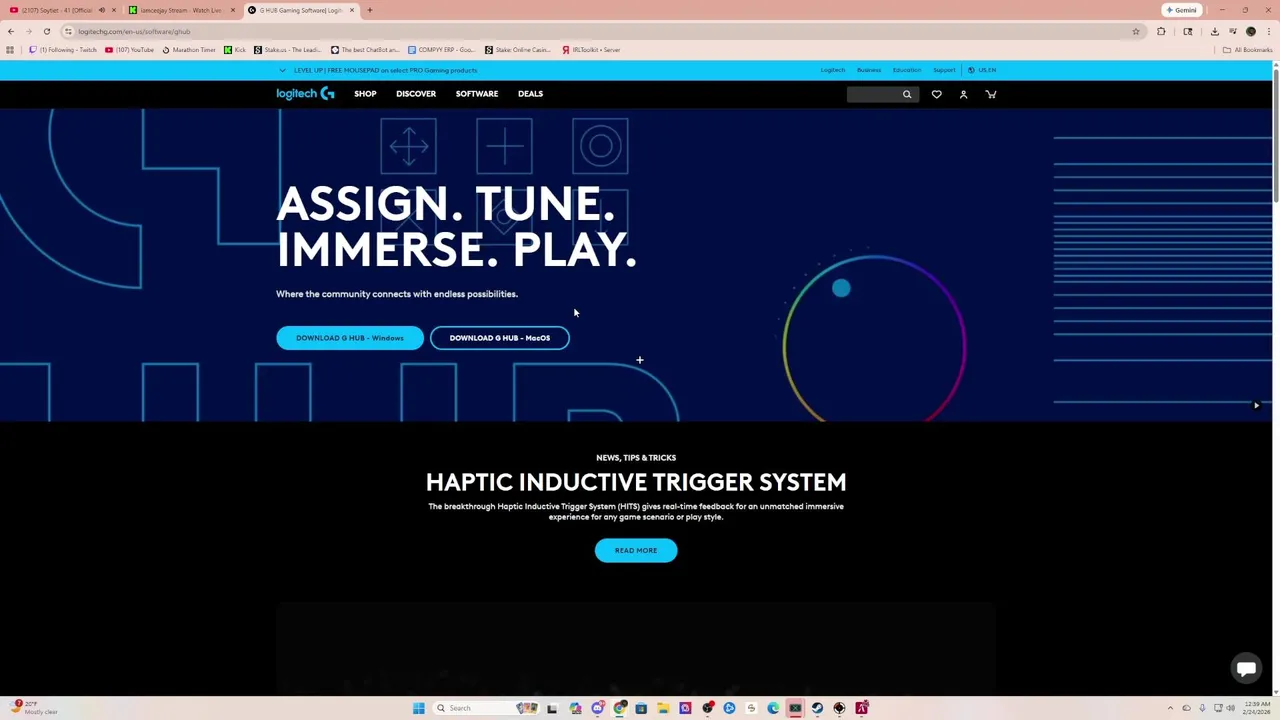1280x720 pixels.
Task: Mute the Soytiet YouTube tab speaker icon
Action: 101,10
